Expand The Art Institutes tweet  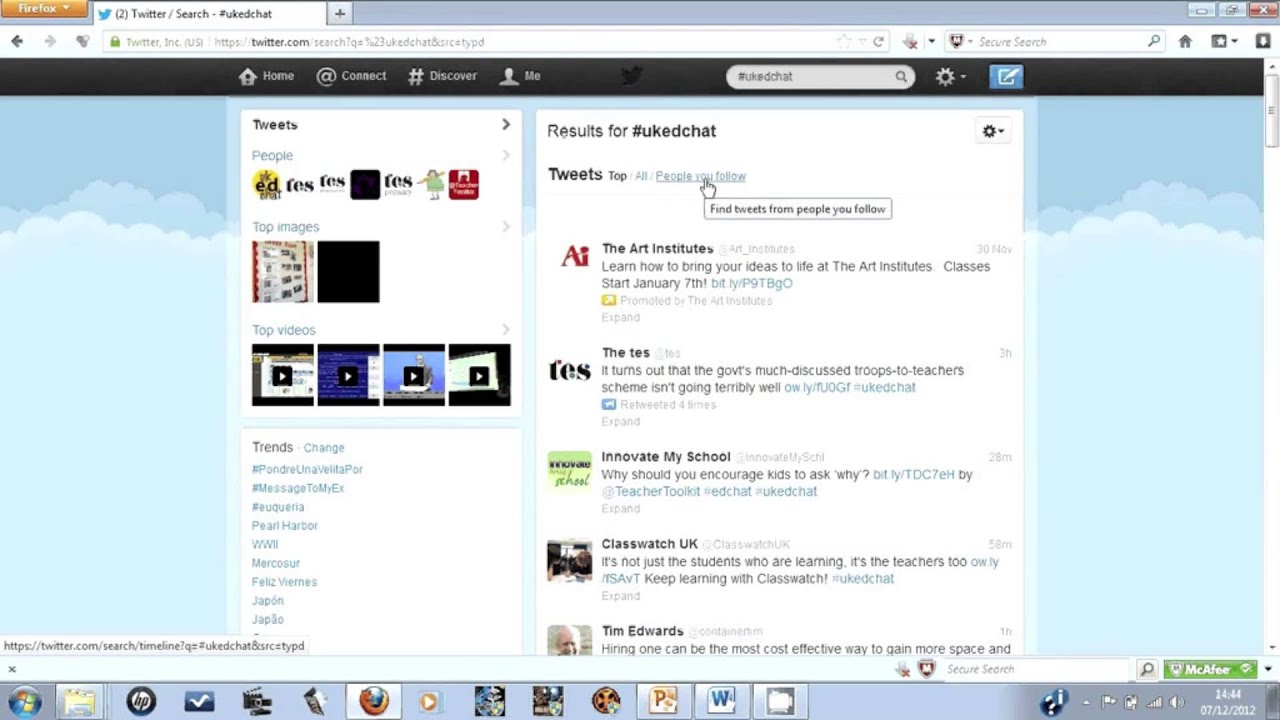click(620, 318)
